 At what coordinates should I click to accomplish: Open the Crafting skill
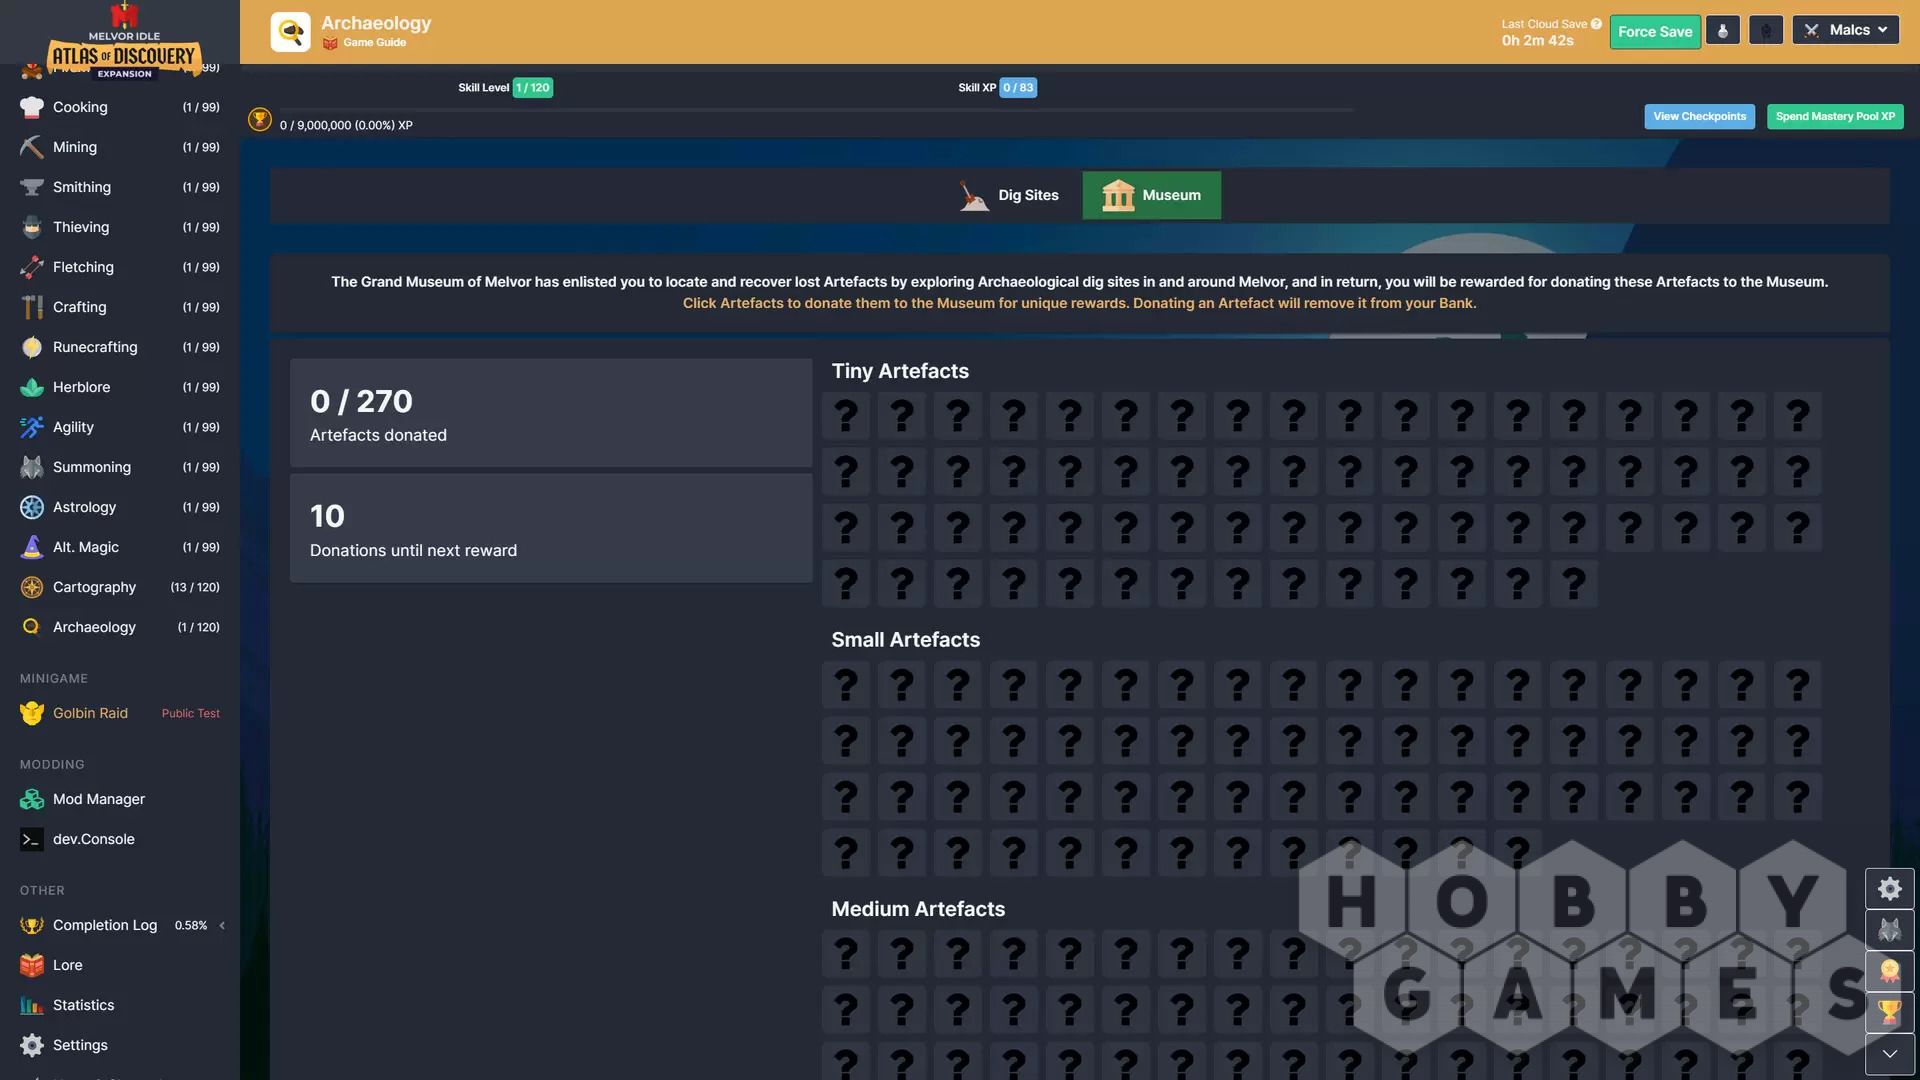coord(120,307)
